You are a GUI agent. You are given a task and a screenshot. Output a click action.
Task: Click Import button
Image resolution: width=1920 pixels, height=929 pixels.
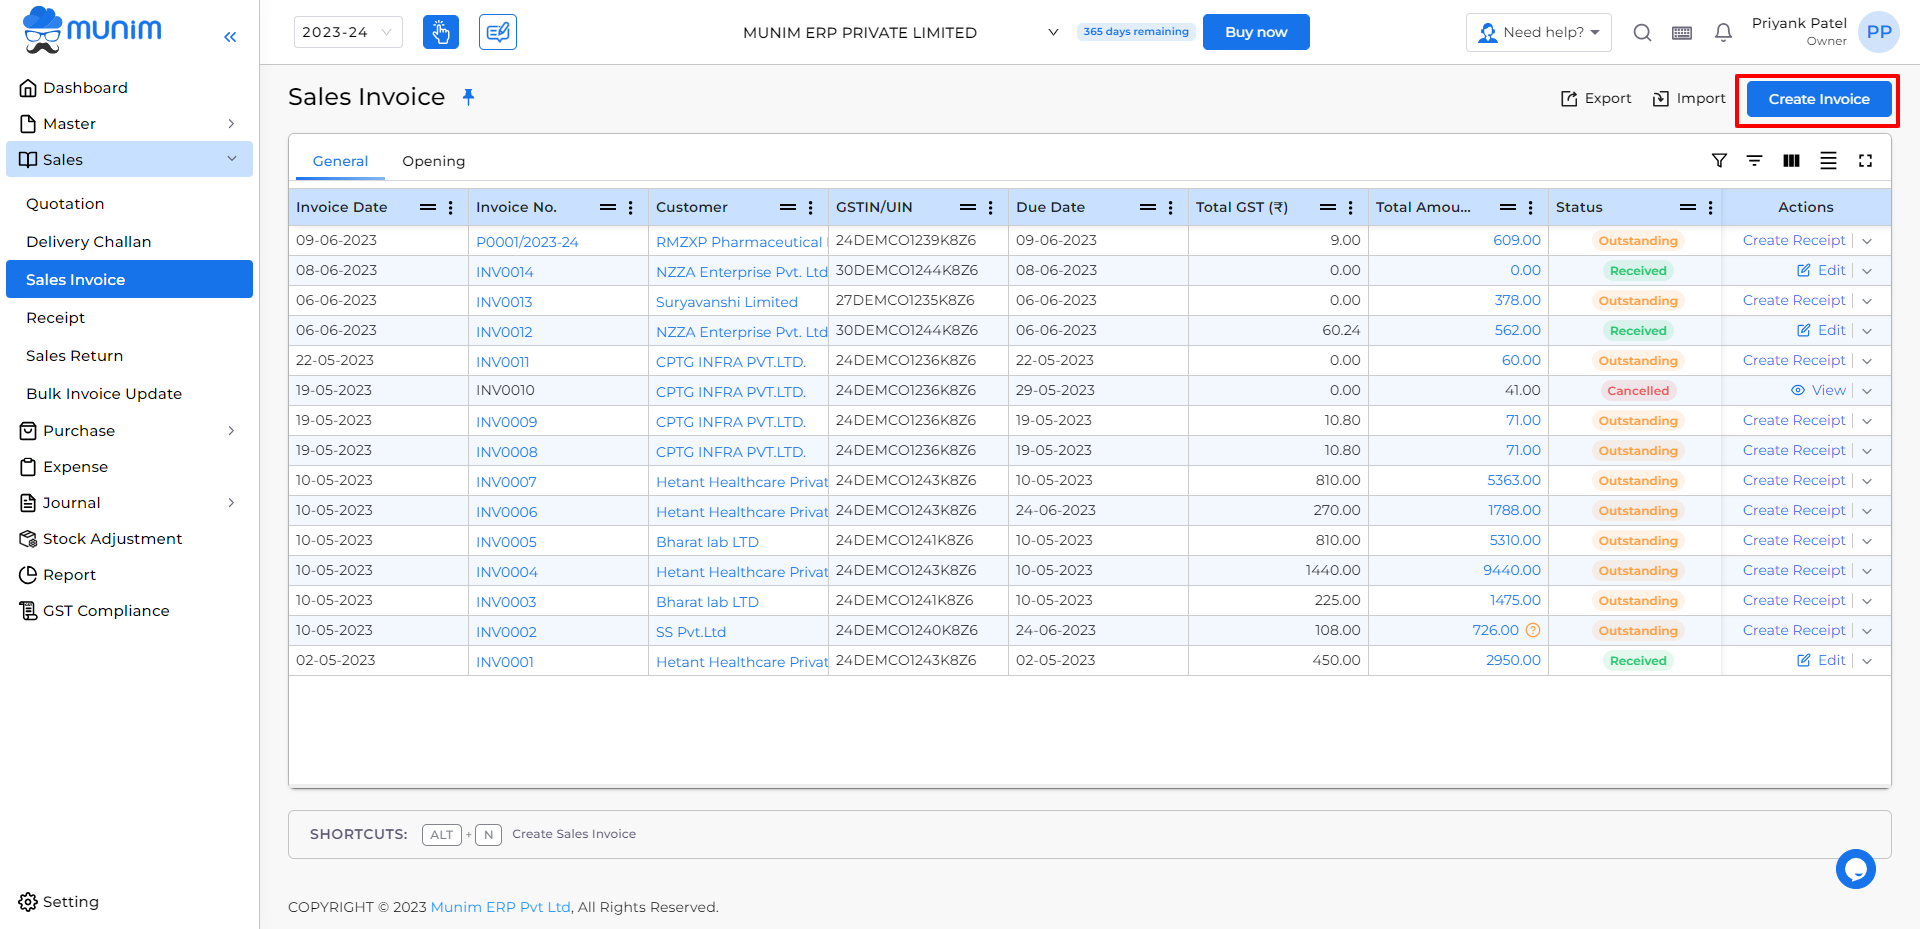pos(1689,98)
